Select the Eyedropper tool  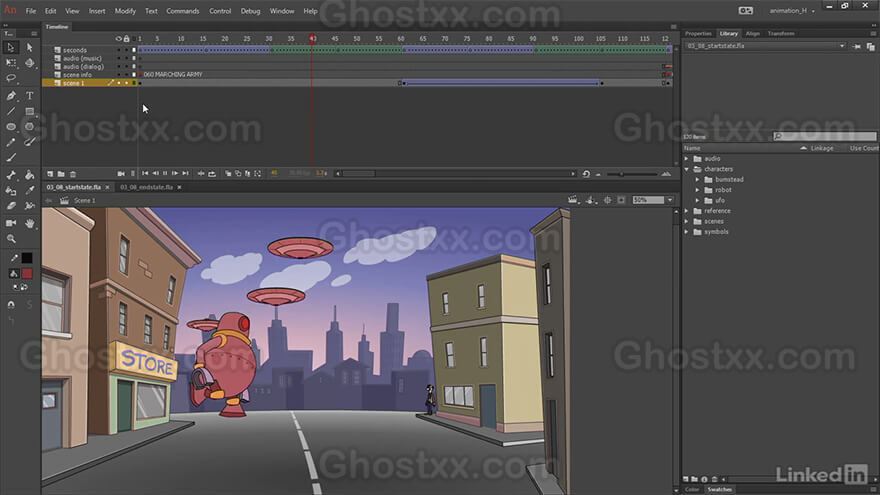click(x=29, y=191)
